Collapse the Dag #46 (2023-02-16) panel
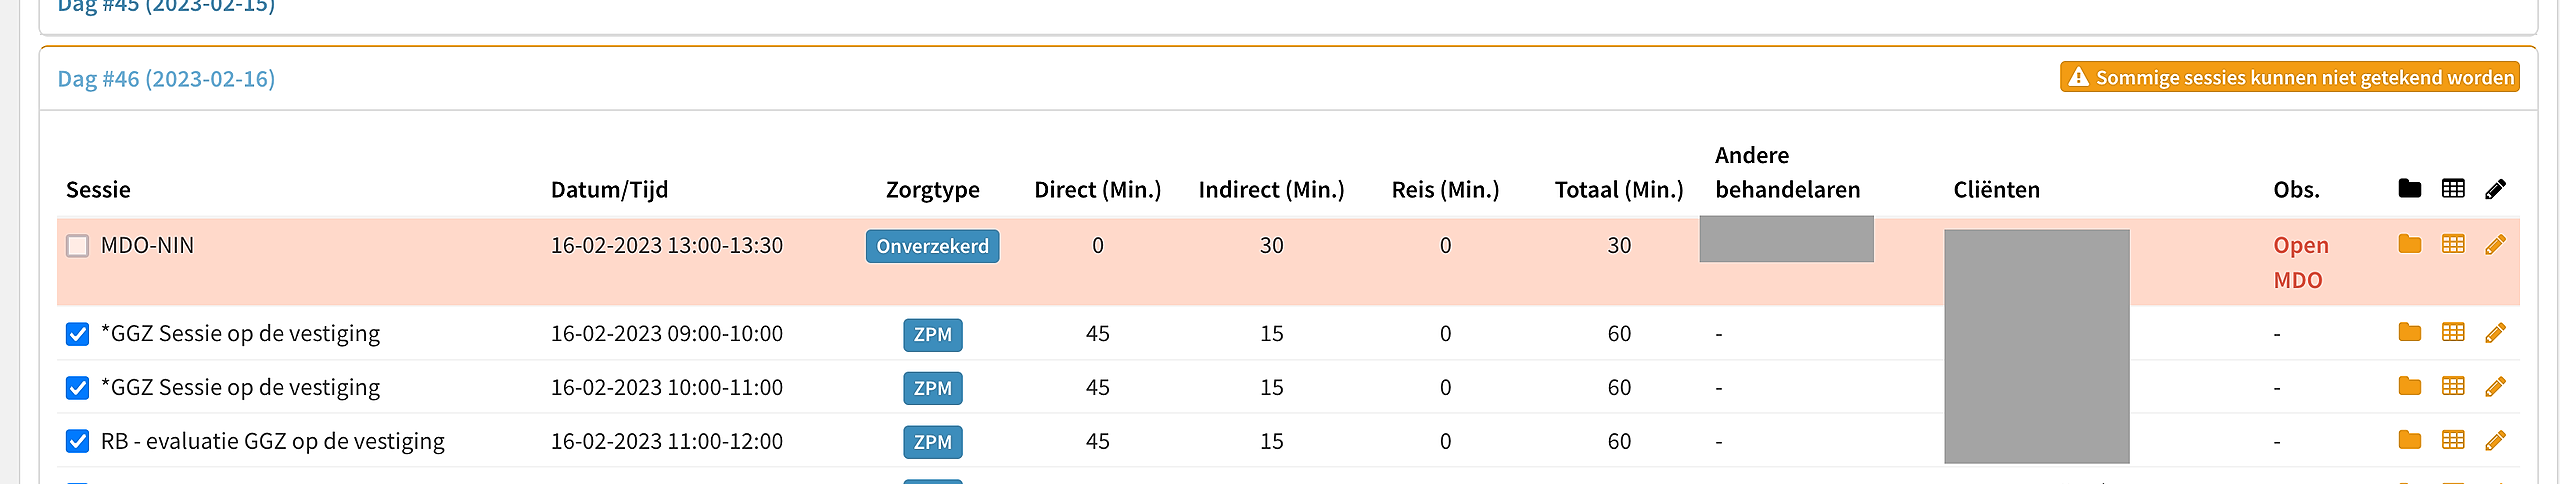2560x484 pixels. (166, 79)
